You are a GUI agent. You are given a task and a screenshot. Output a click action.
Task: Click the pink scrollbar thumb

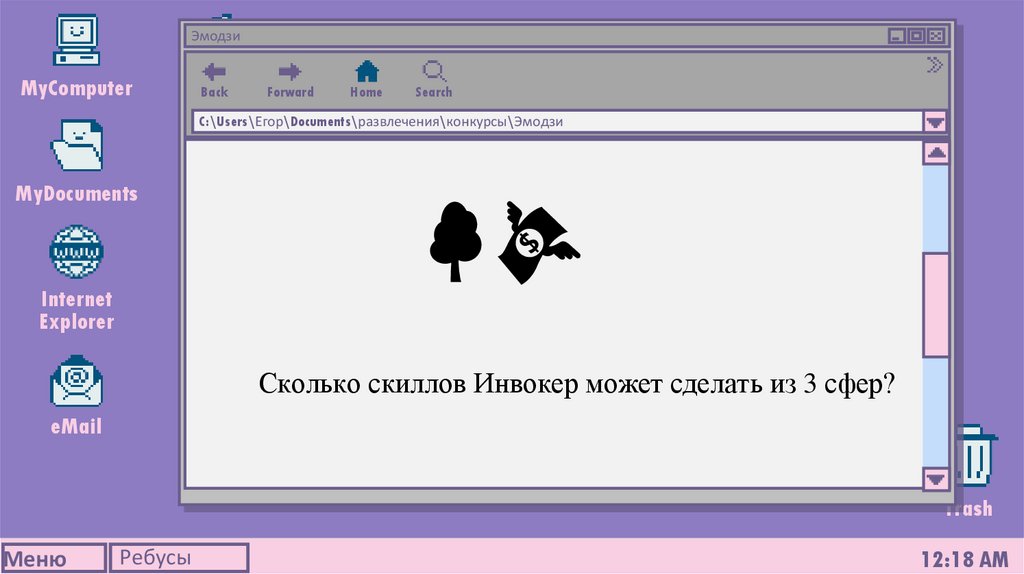tap(936, 305)
